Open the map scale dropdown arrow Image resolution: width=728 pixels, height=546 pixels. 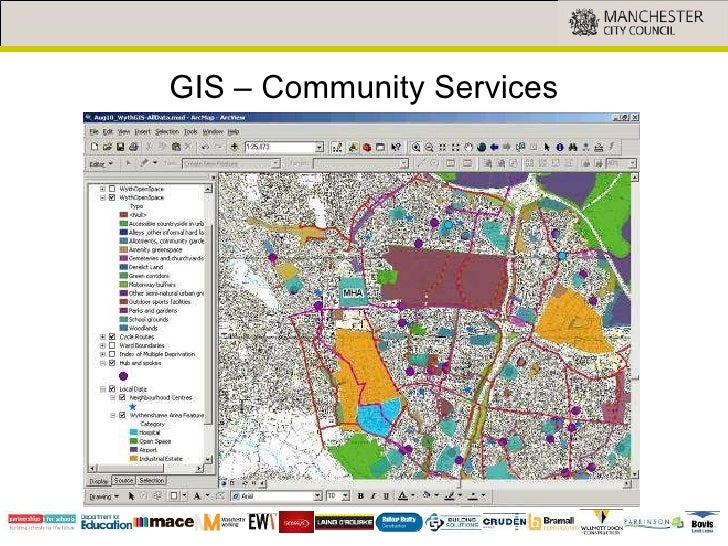319,147
